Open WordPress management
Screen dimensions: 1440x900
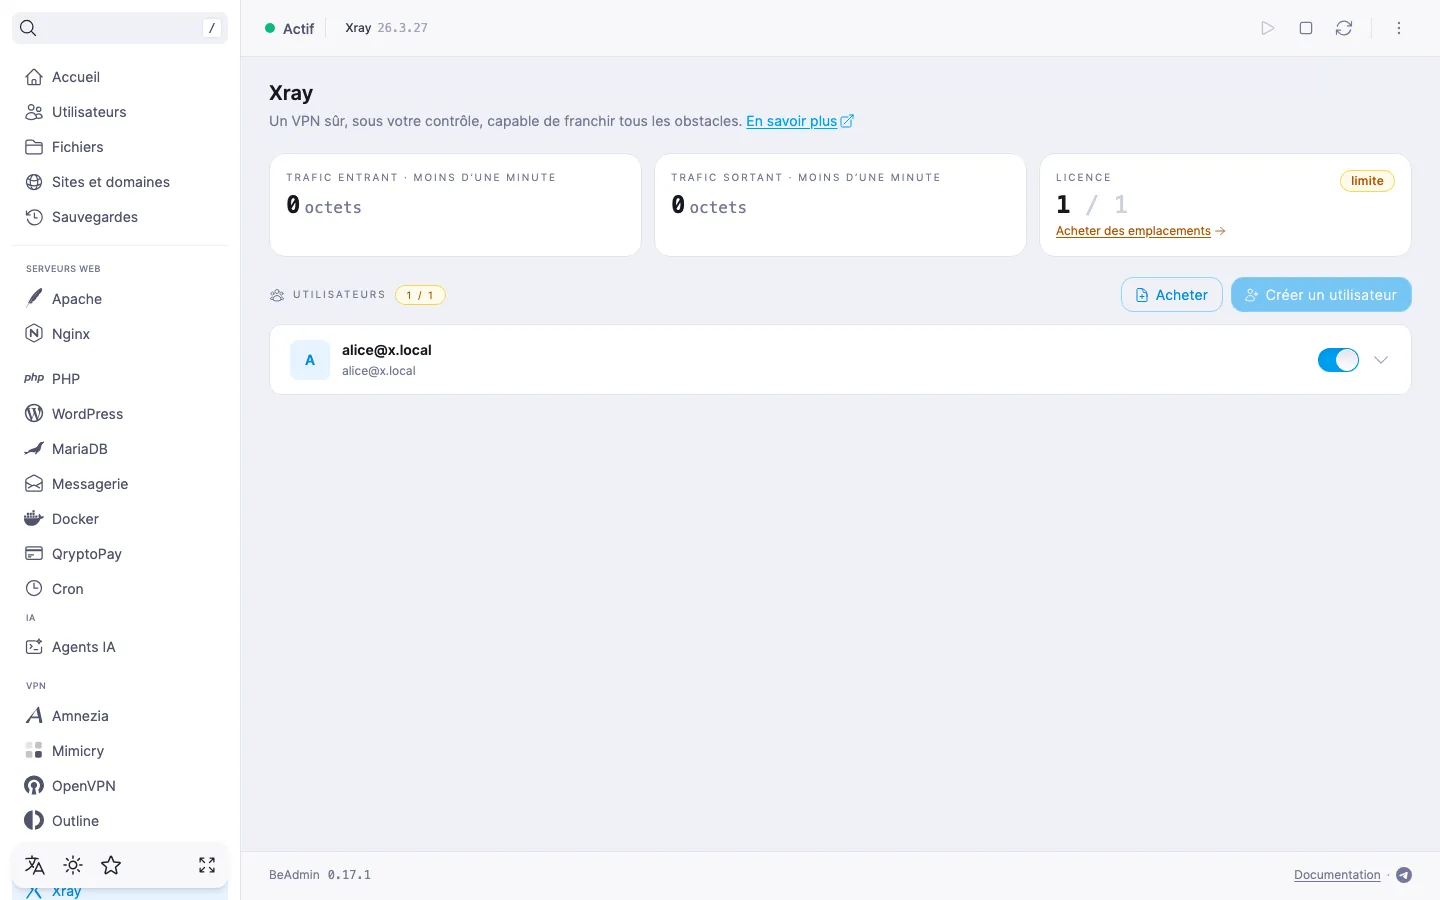tap(120, 414)
